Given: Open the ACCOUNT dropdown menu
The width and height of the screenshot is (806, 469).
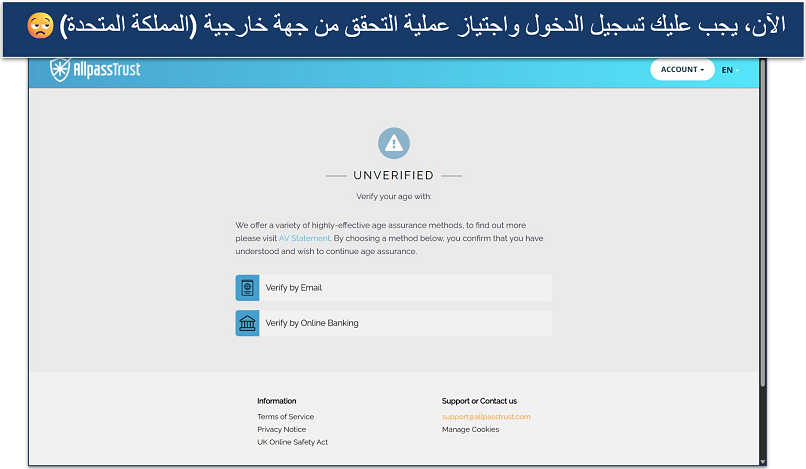Looking at the screenshot, I should point(682,70).
